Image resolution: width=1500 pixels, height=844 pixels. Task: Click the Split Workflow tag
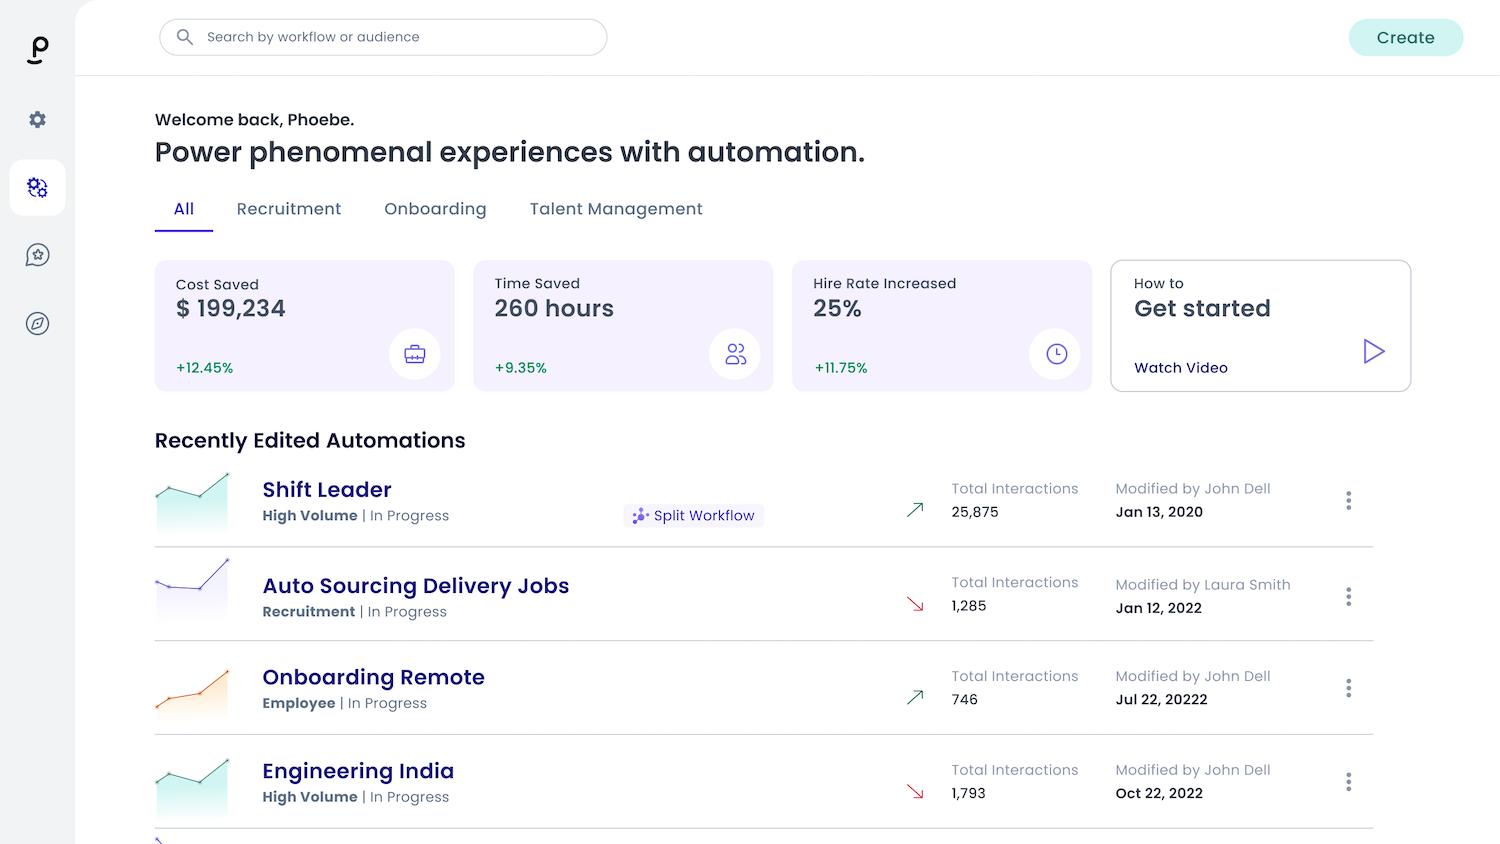tap(693, 516)
